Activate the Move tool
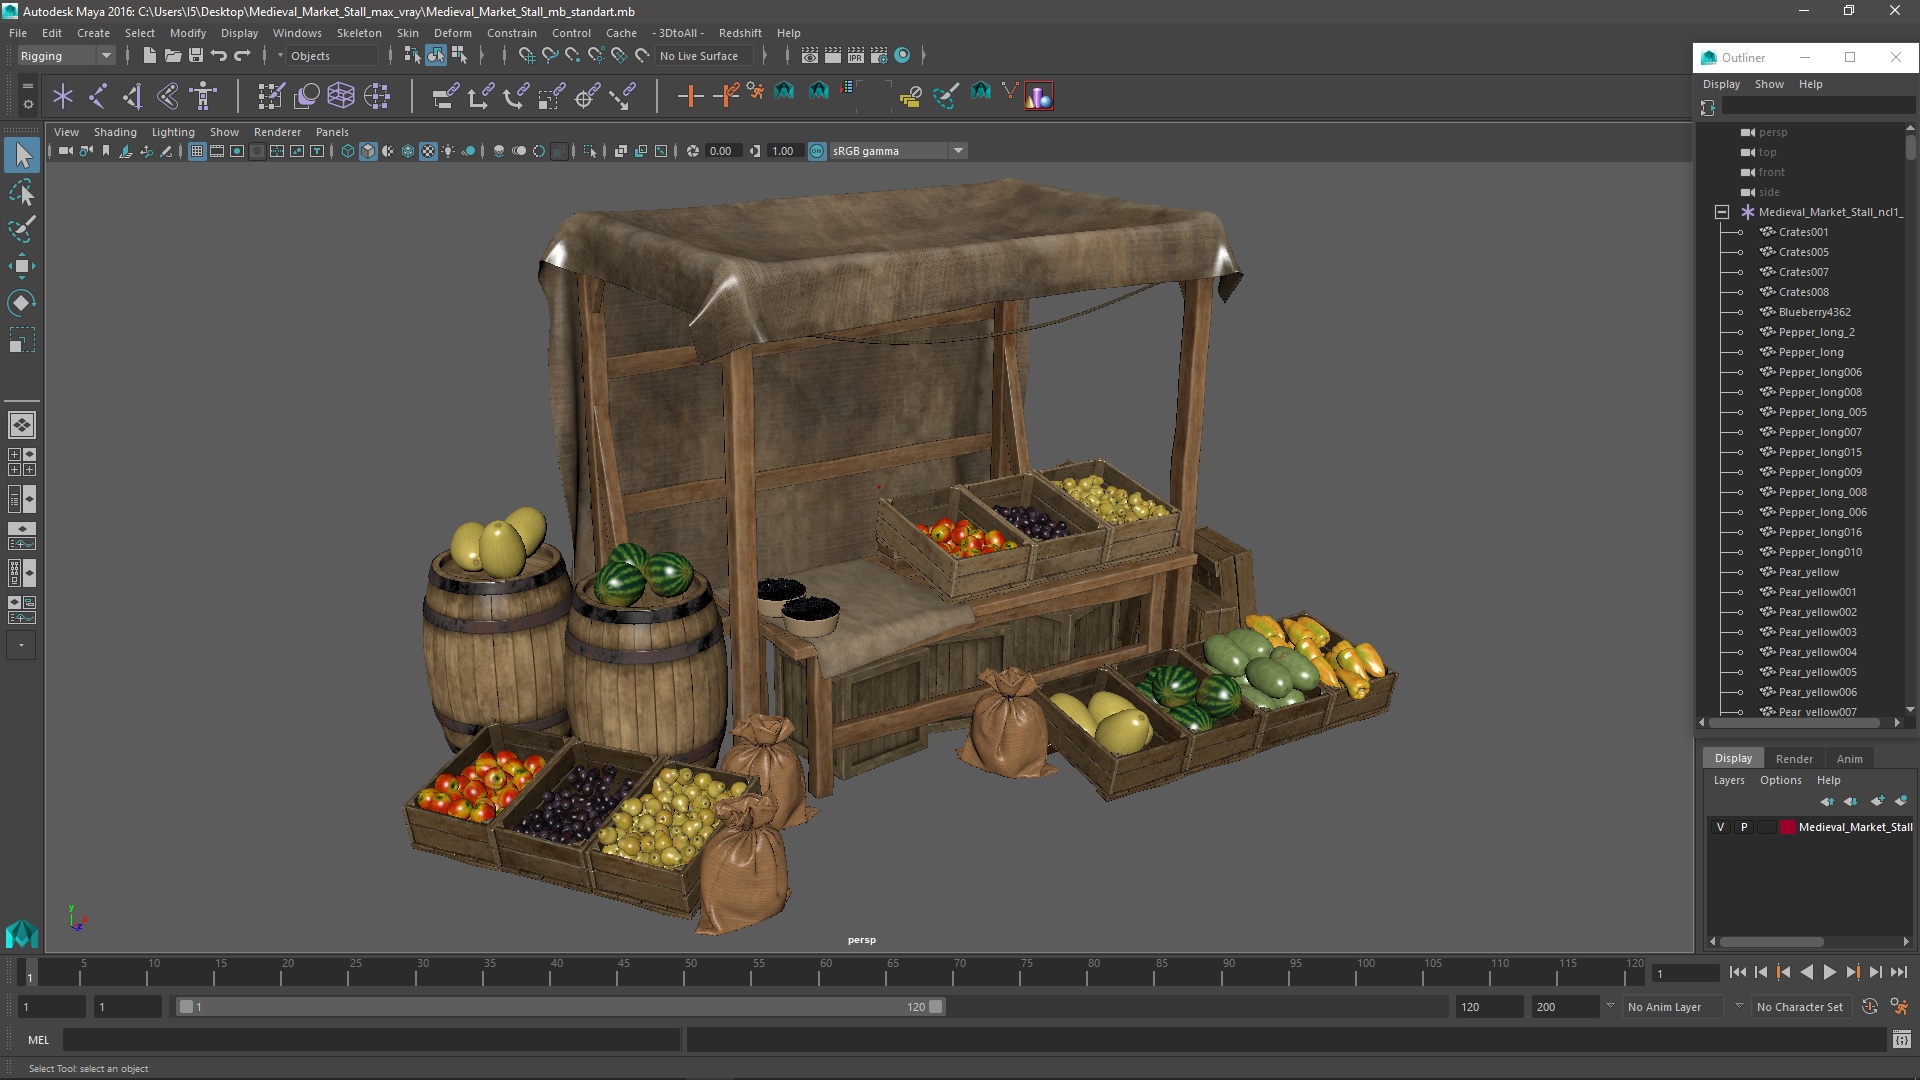The width and height of the screenshot is (1920, 1080). point(22,266)
